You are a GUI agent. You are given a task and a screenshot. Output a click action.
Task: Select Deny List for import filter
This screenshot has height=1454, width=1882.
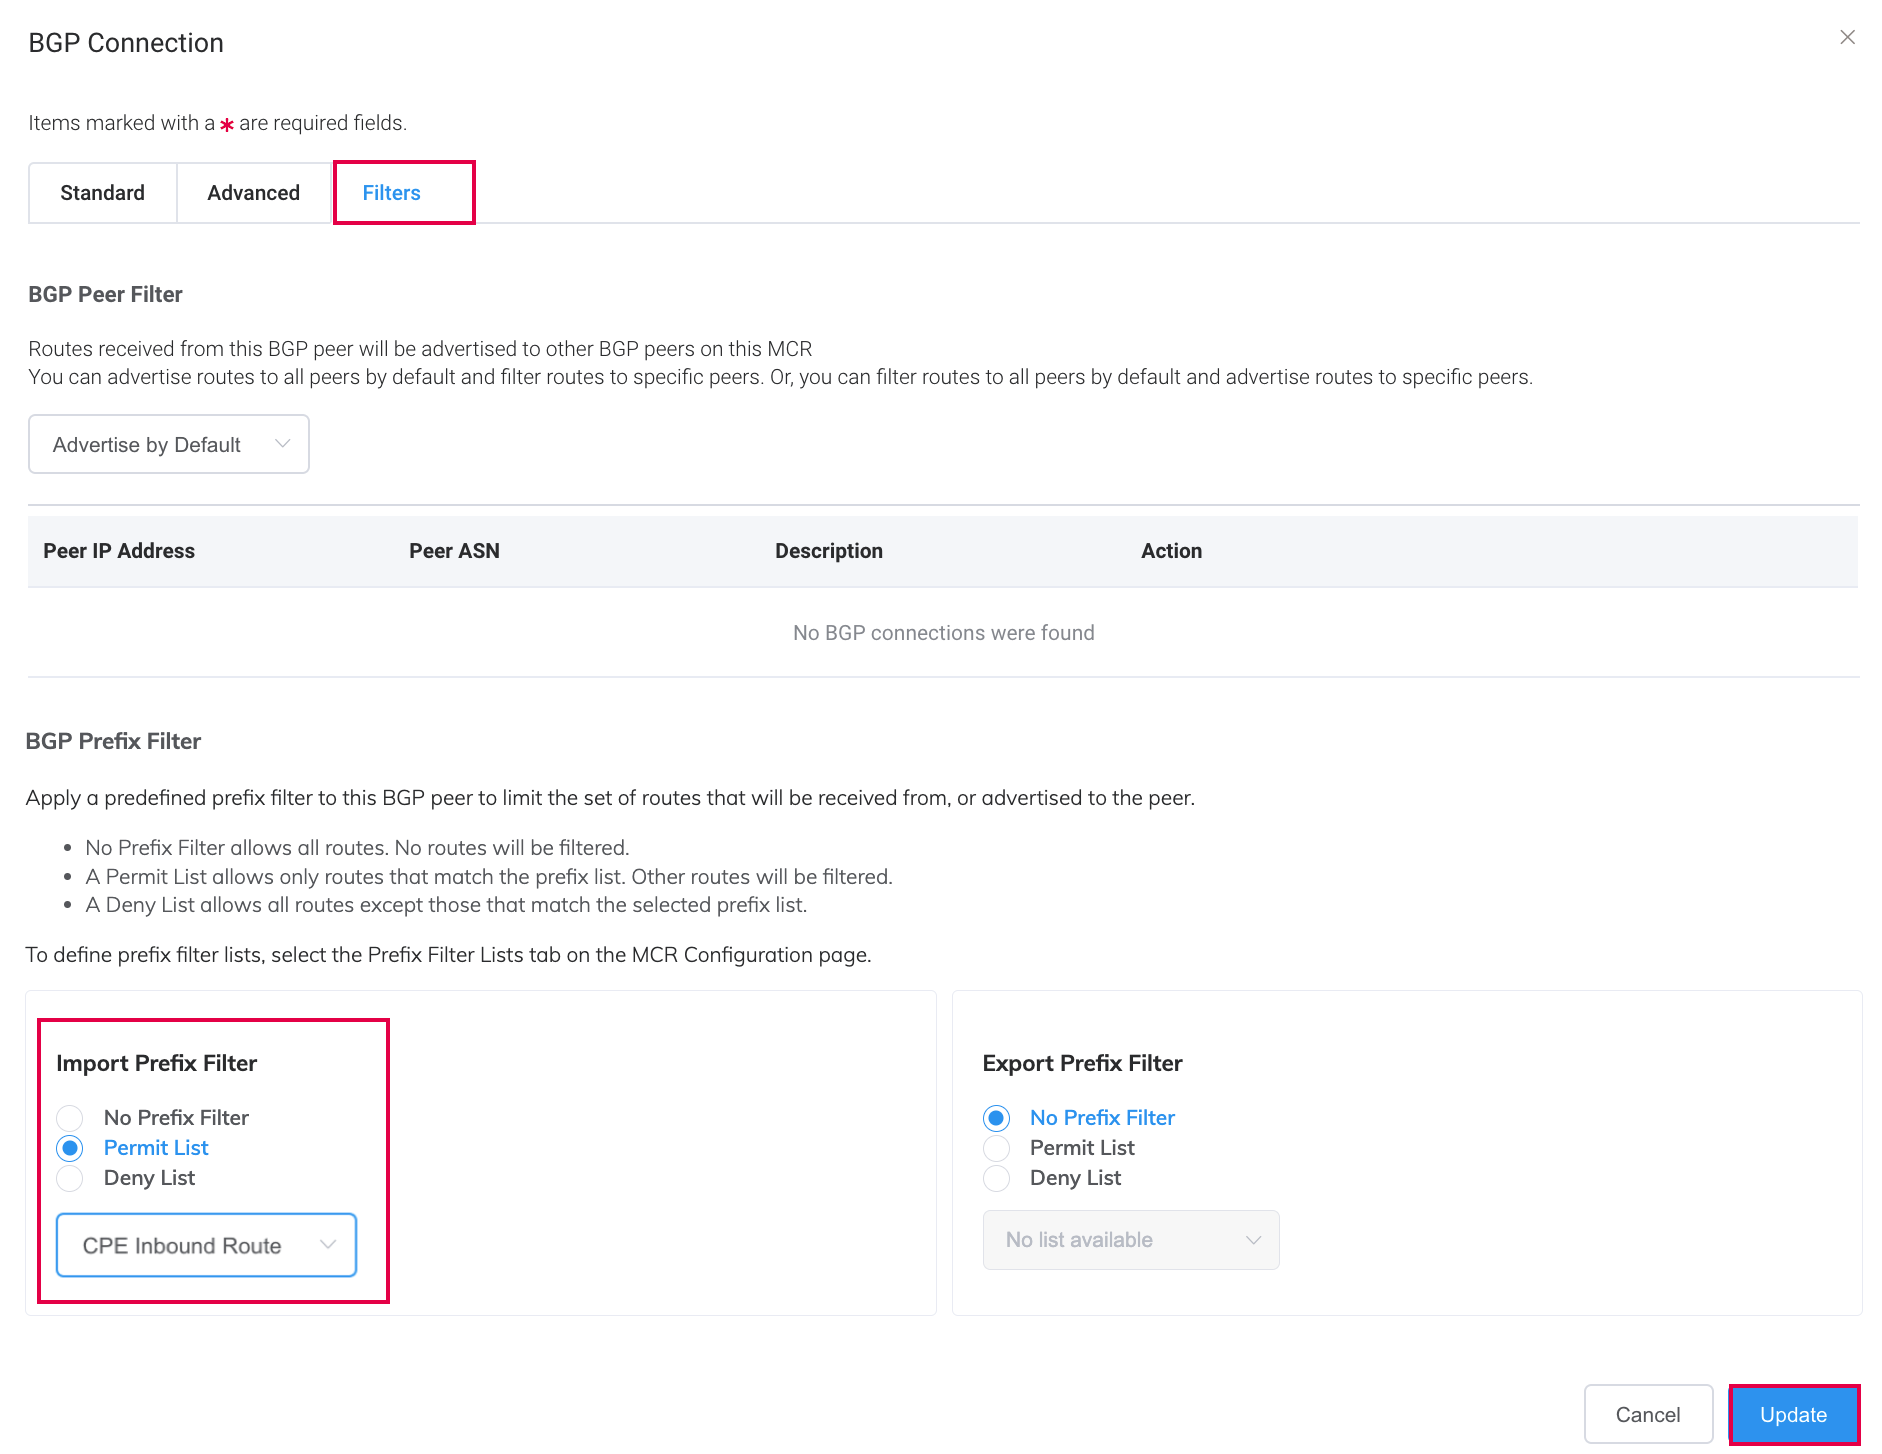click(69, 1178)
